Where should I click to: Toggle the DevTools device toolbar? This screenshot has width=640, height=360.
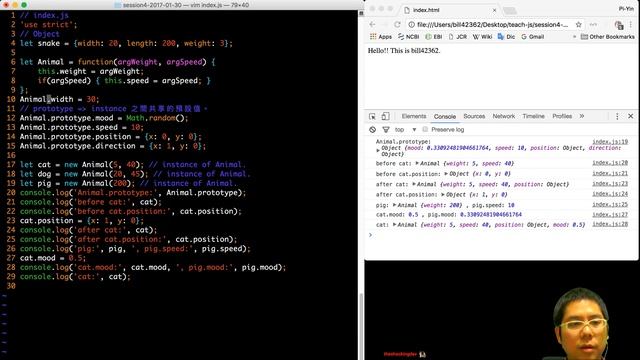pyautogui.click(x=385, y=116)
